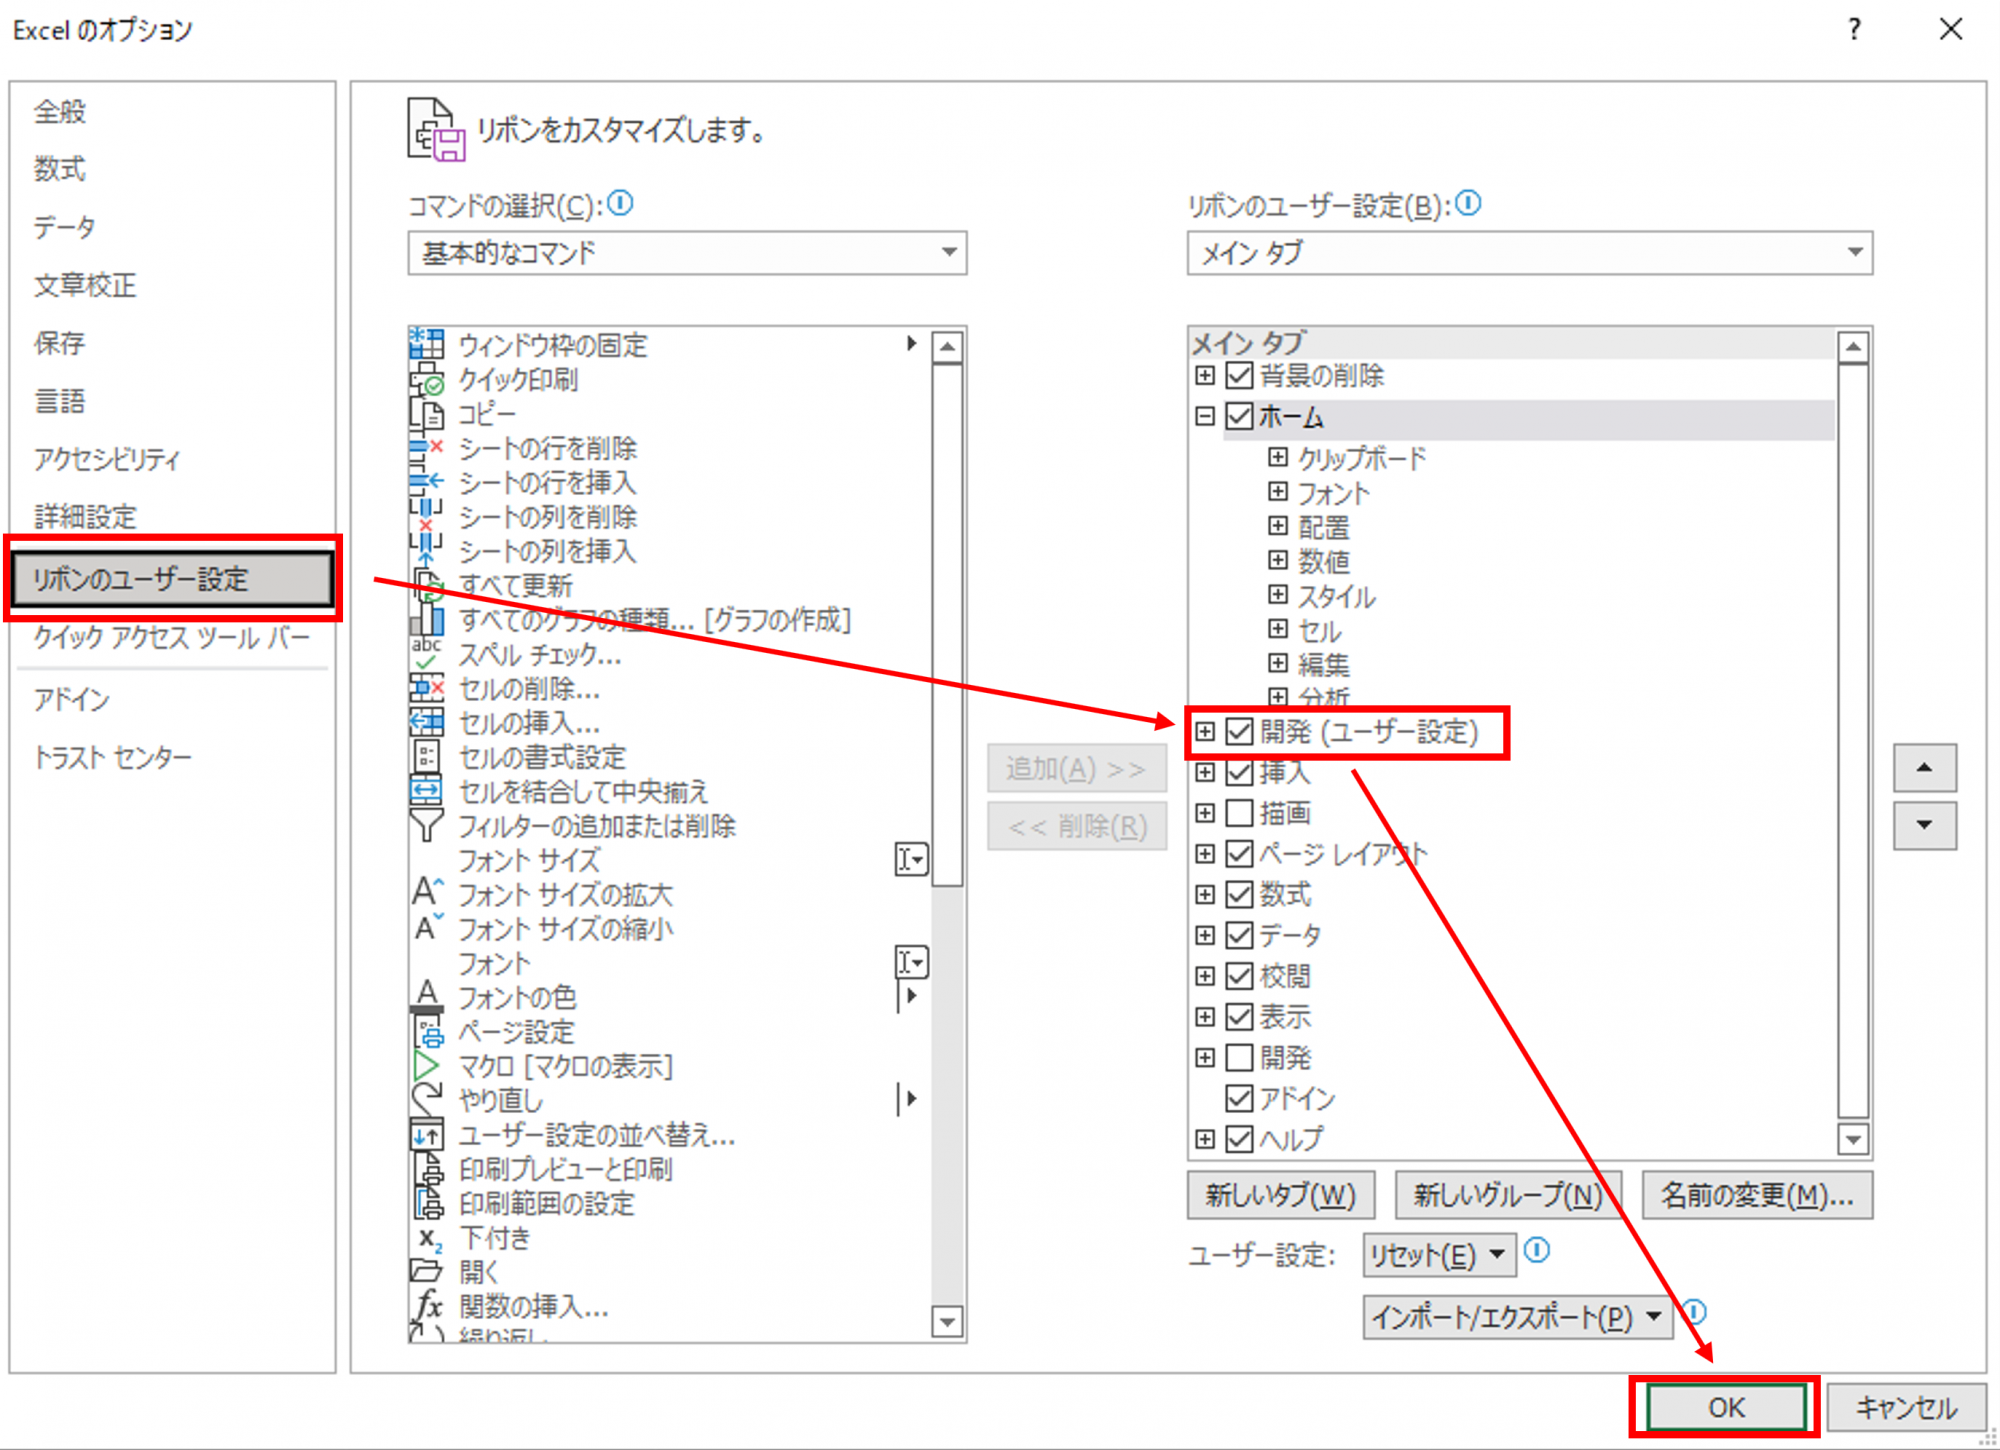Open the リセット dropdown button
The width and height of the screenshot is (2000, 1450).
1439,1255
